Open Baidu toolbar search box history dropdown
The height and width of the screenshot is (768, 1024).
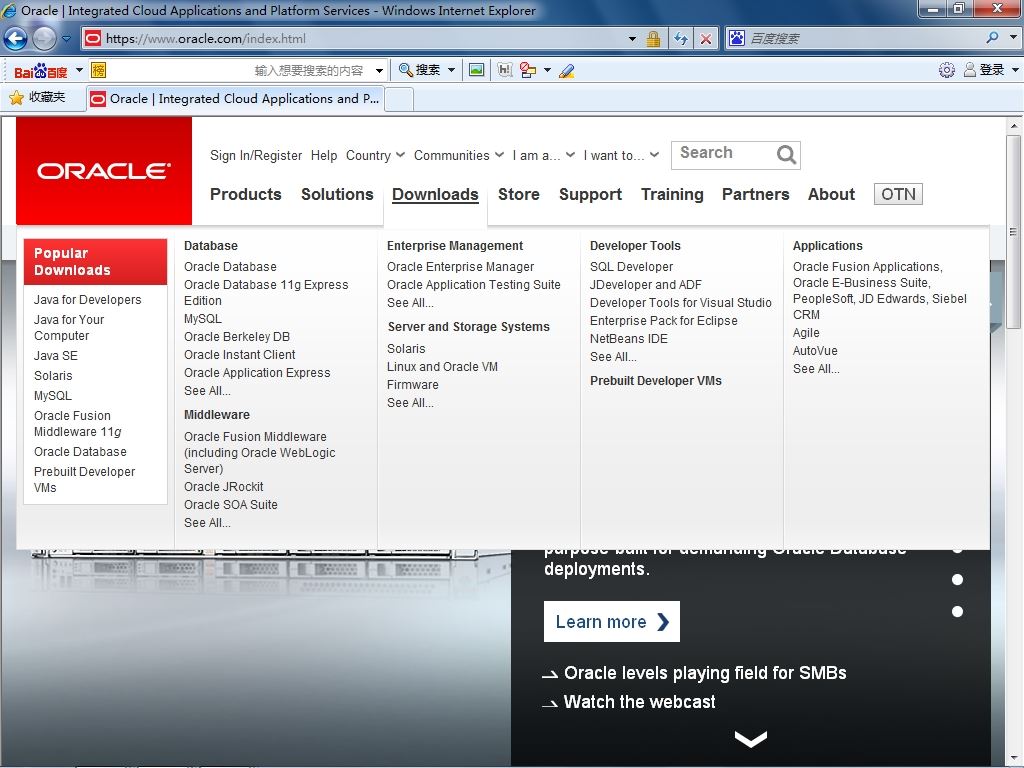pyautogui.click(x=379, y=71)
